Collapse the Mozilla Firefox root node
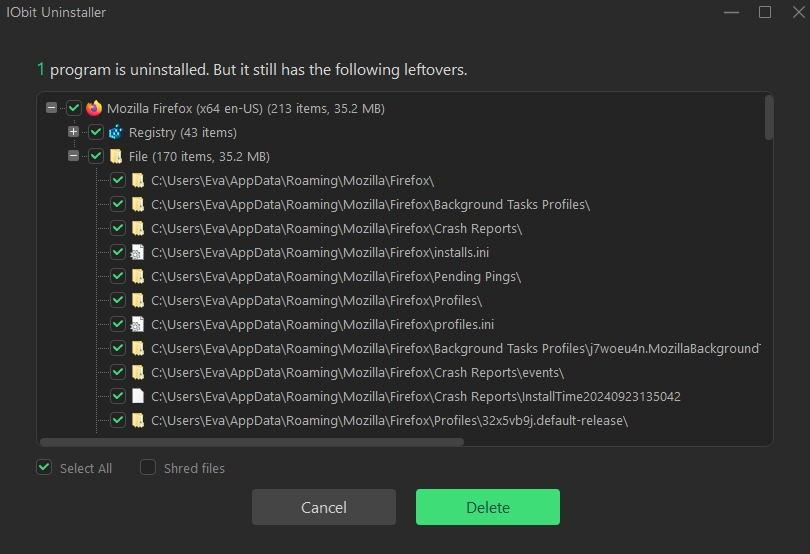The image size is (810, 554). pyautogui.click(x=51, y=107)
